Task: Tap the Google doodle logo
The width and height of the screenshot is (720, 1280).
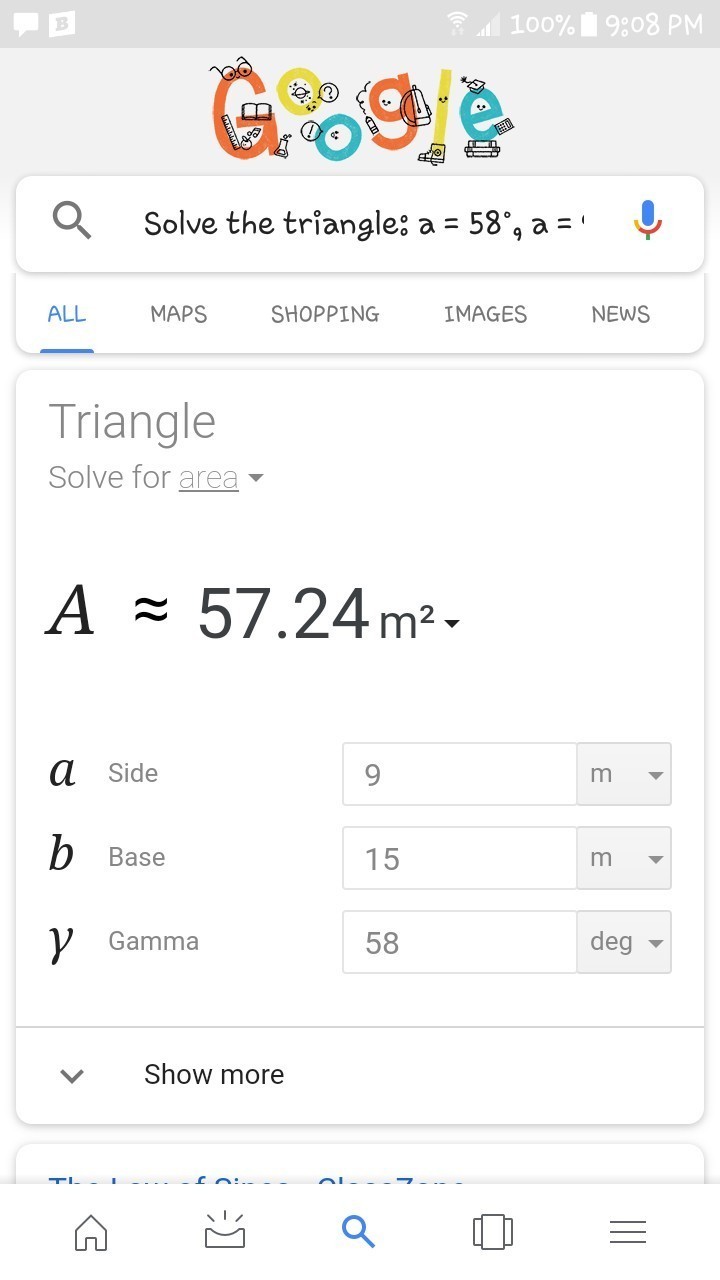Action: click(x=360, y=112)
